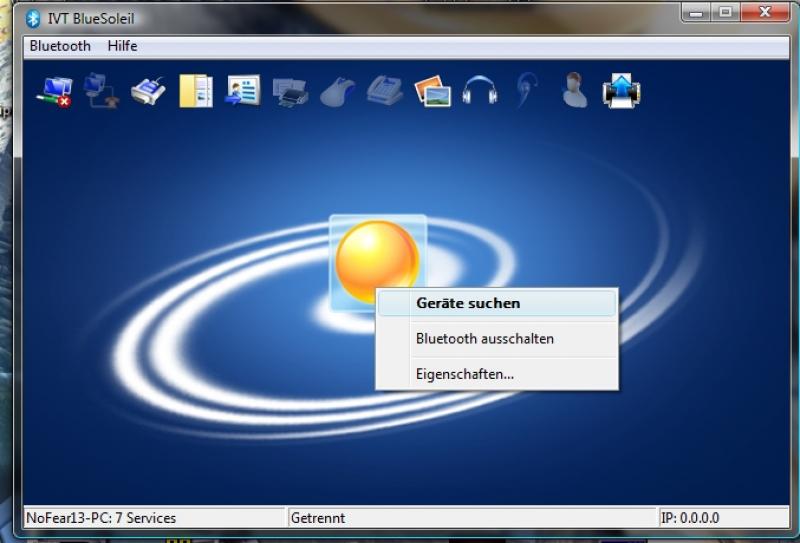Click the orange sun local device ball

click(378, 261)
